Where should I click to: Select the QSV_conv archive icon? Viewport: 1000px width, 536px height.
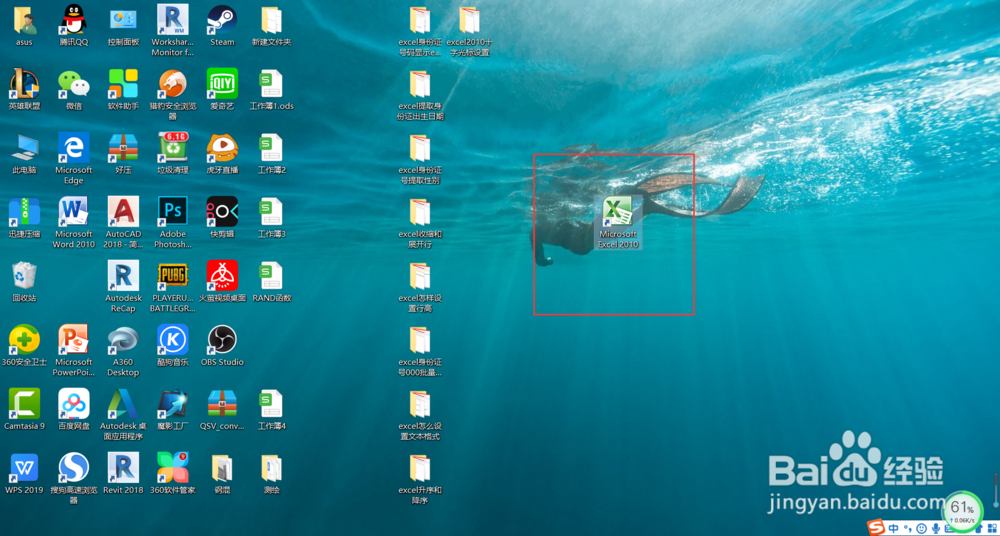tap(222, 409)
